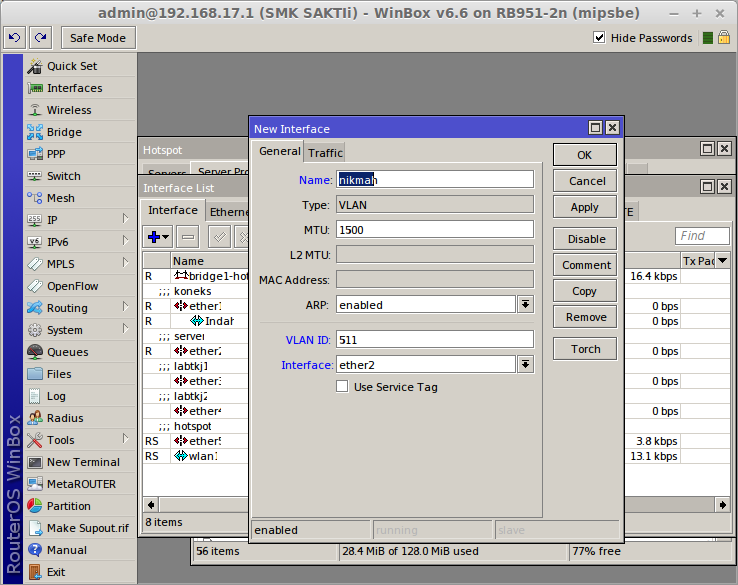
Task: Click the Comment button
Action: point(585,265)
